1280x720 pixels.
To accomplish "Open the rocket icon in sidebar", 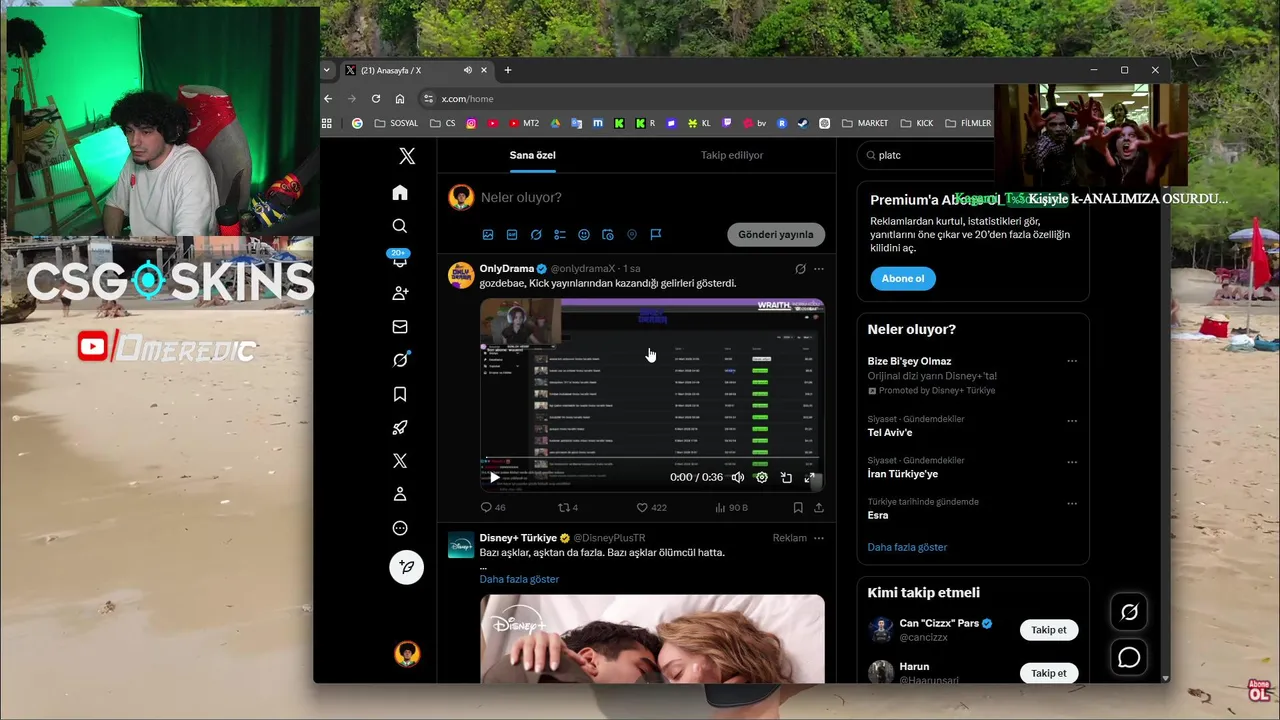I will pos(400,428).
